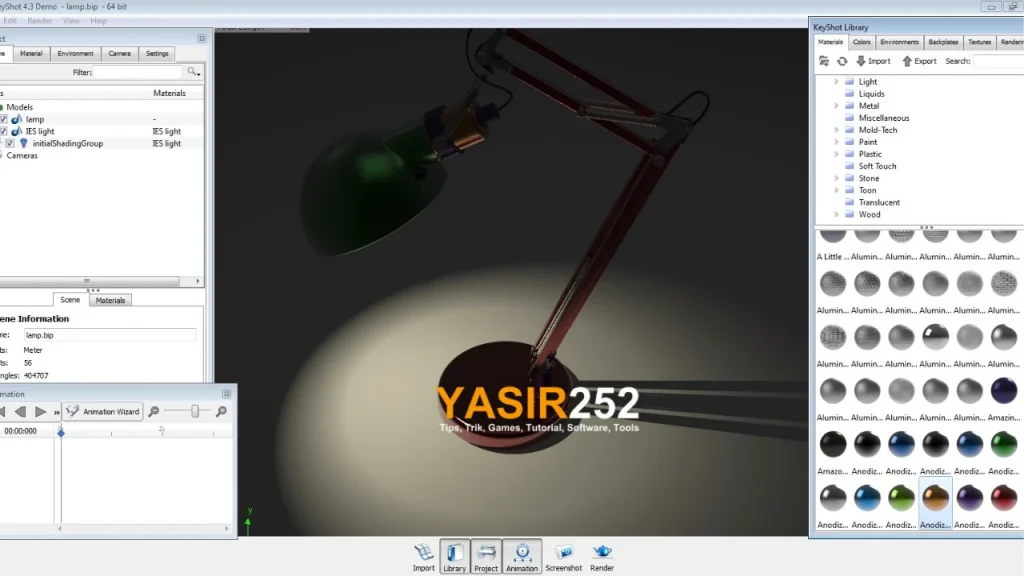The image size is (1024, 576).
Task: Switch to project Material tab
Action: pos(31,54)
